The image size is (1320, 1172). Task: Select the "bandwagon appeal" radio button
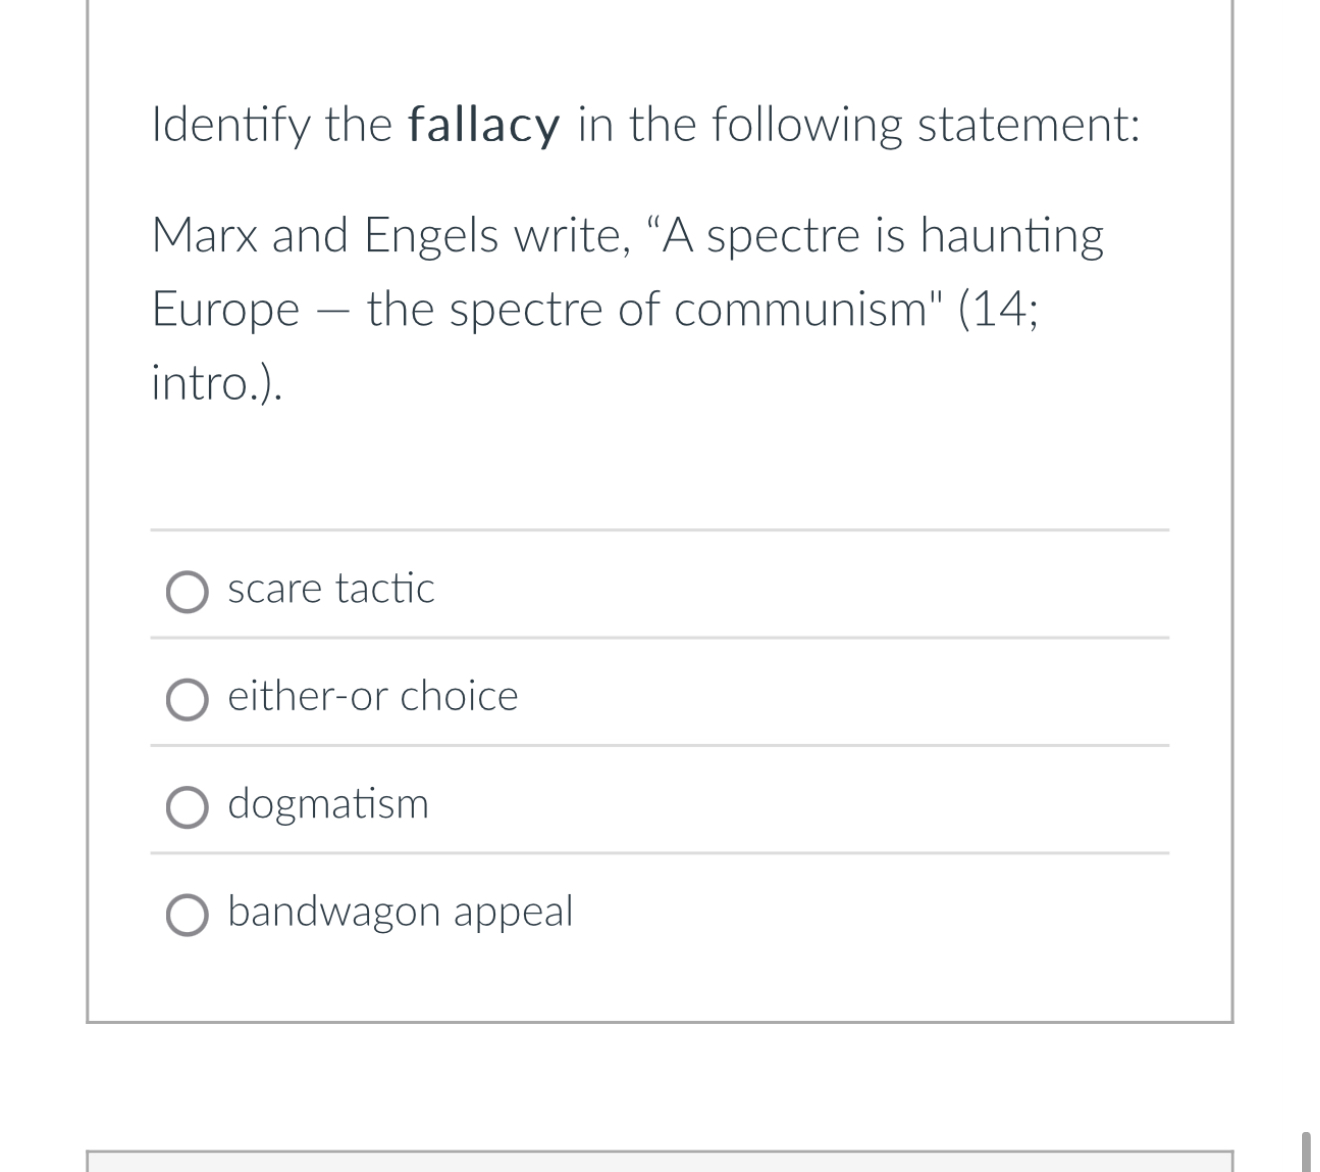[x=186, y=914]
